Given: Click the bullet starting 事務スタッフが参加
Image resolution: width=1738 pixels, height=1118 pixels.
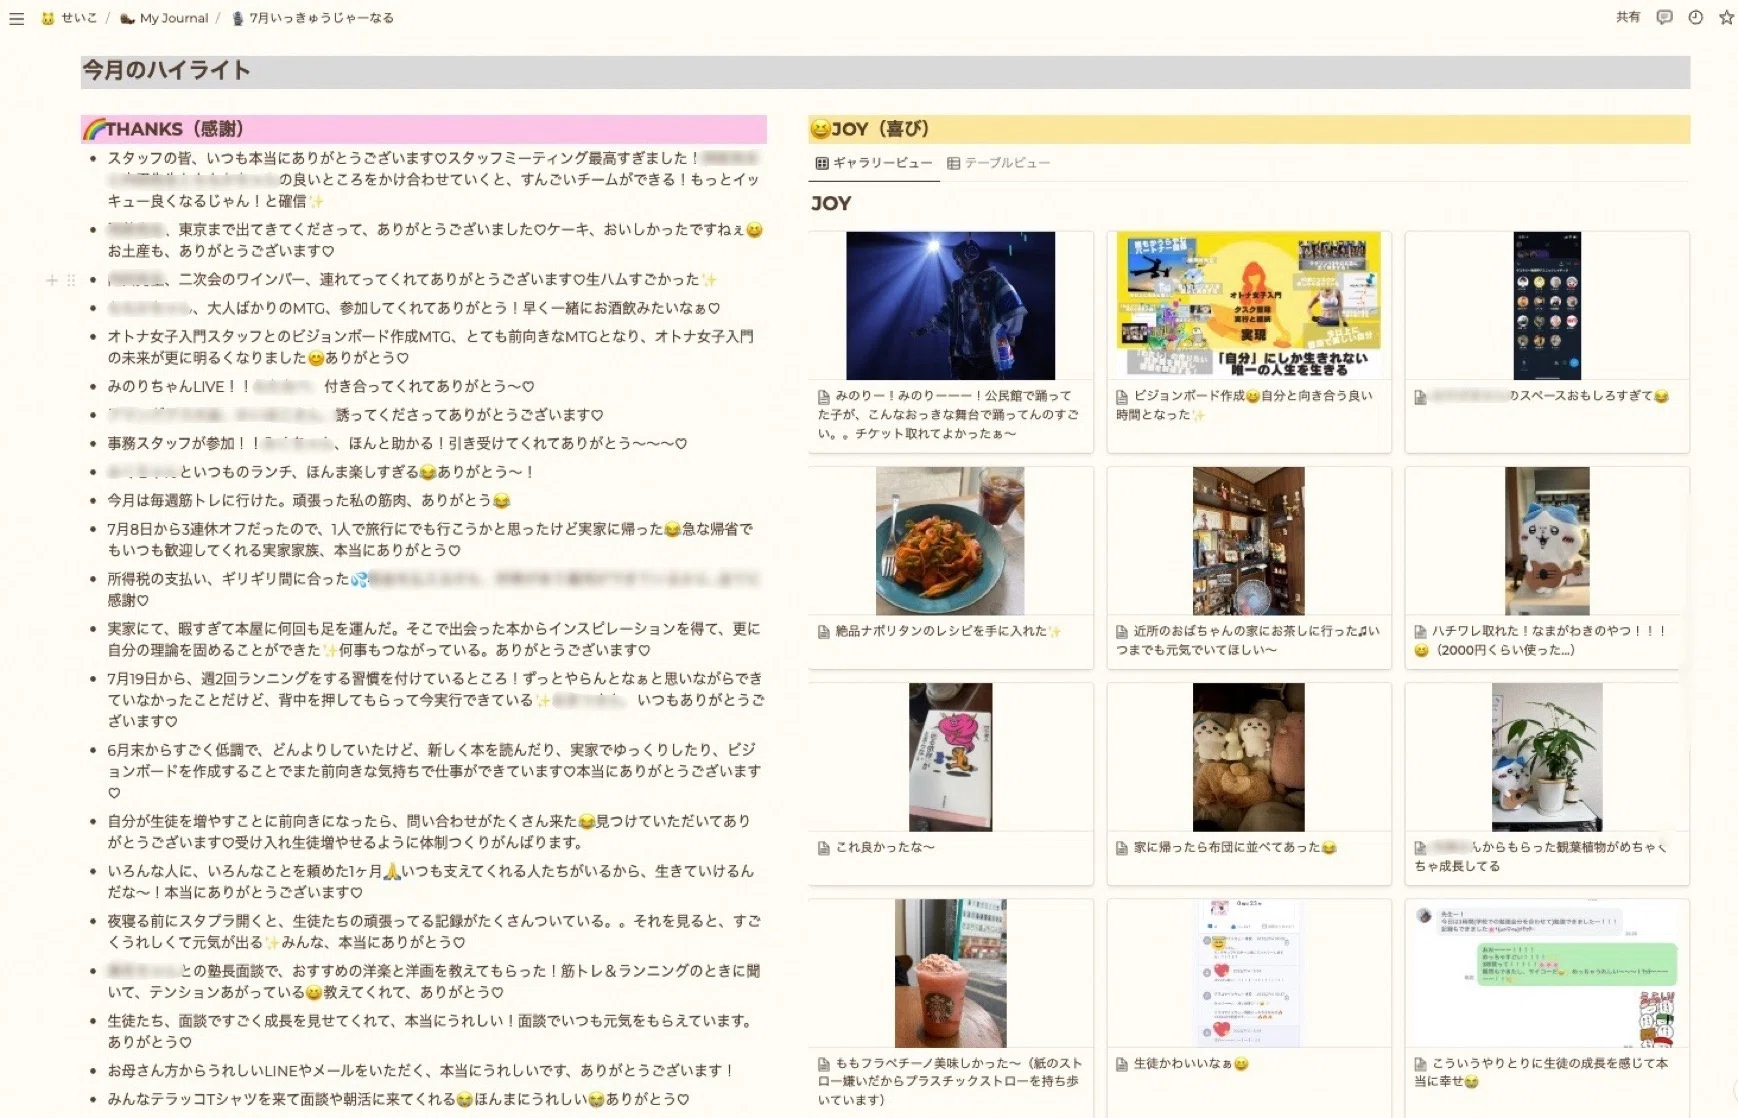Looking at the screenshot, I should (397, 443).
